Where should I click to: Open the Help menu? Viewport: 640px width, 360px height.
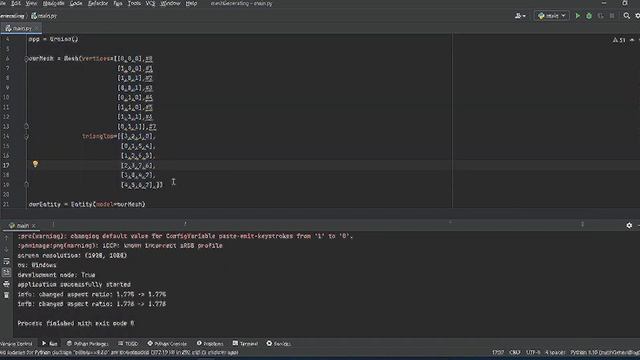tap(191, 3)
